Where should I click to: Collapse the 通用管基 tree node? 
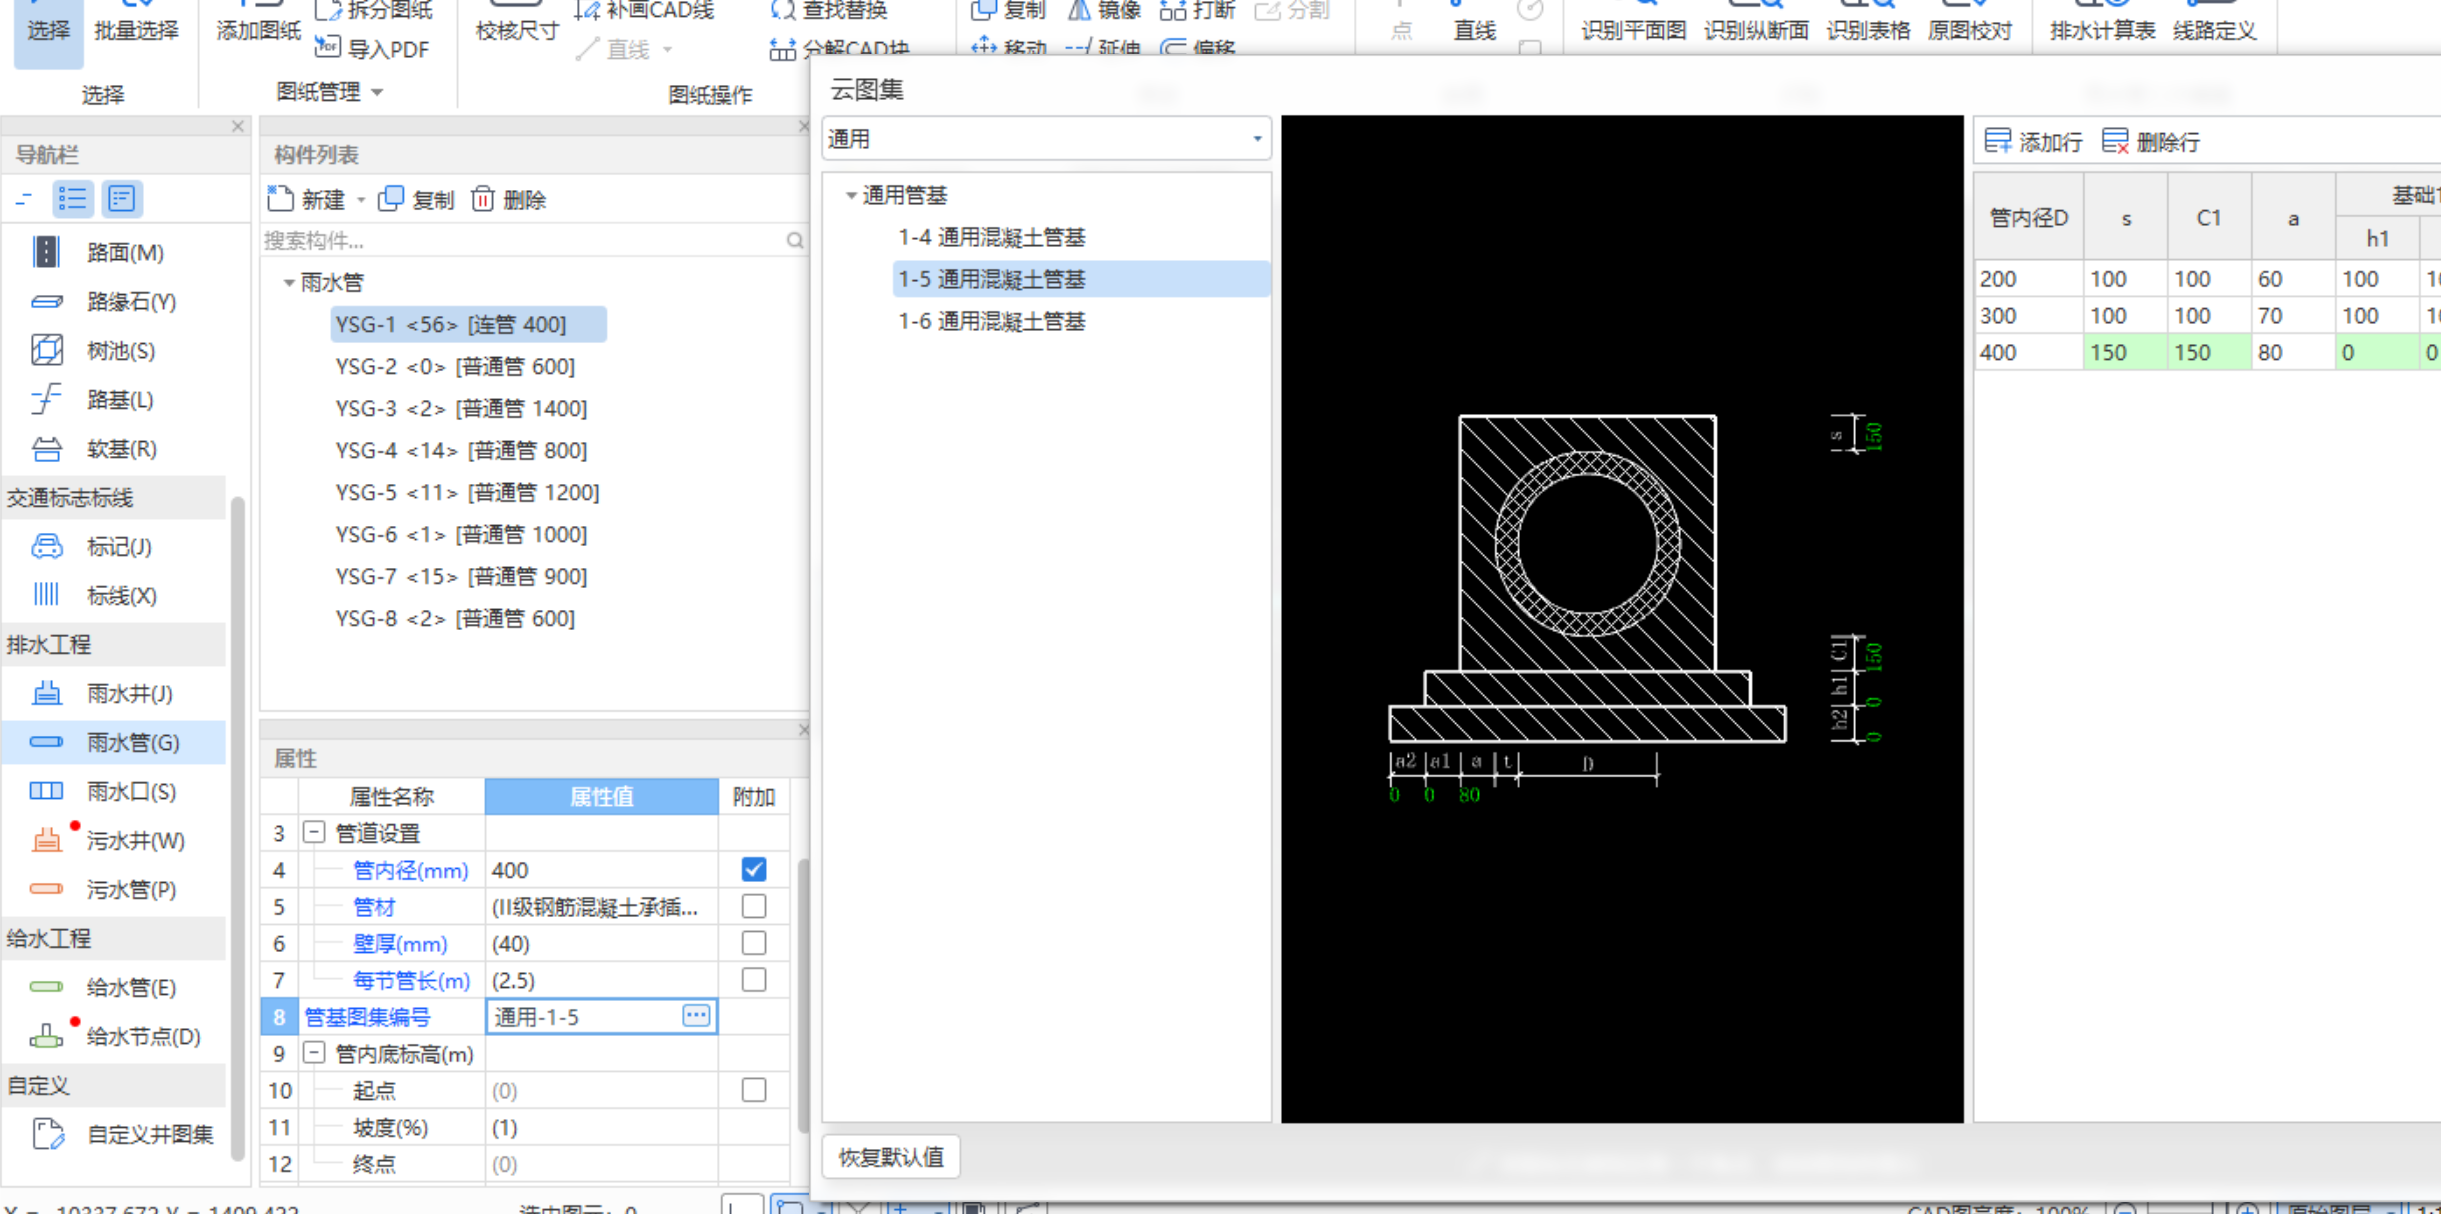[x=851, y=195]
